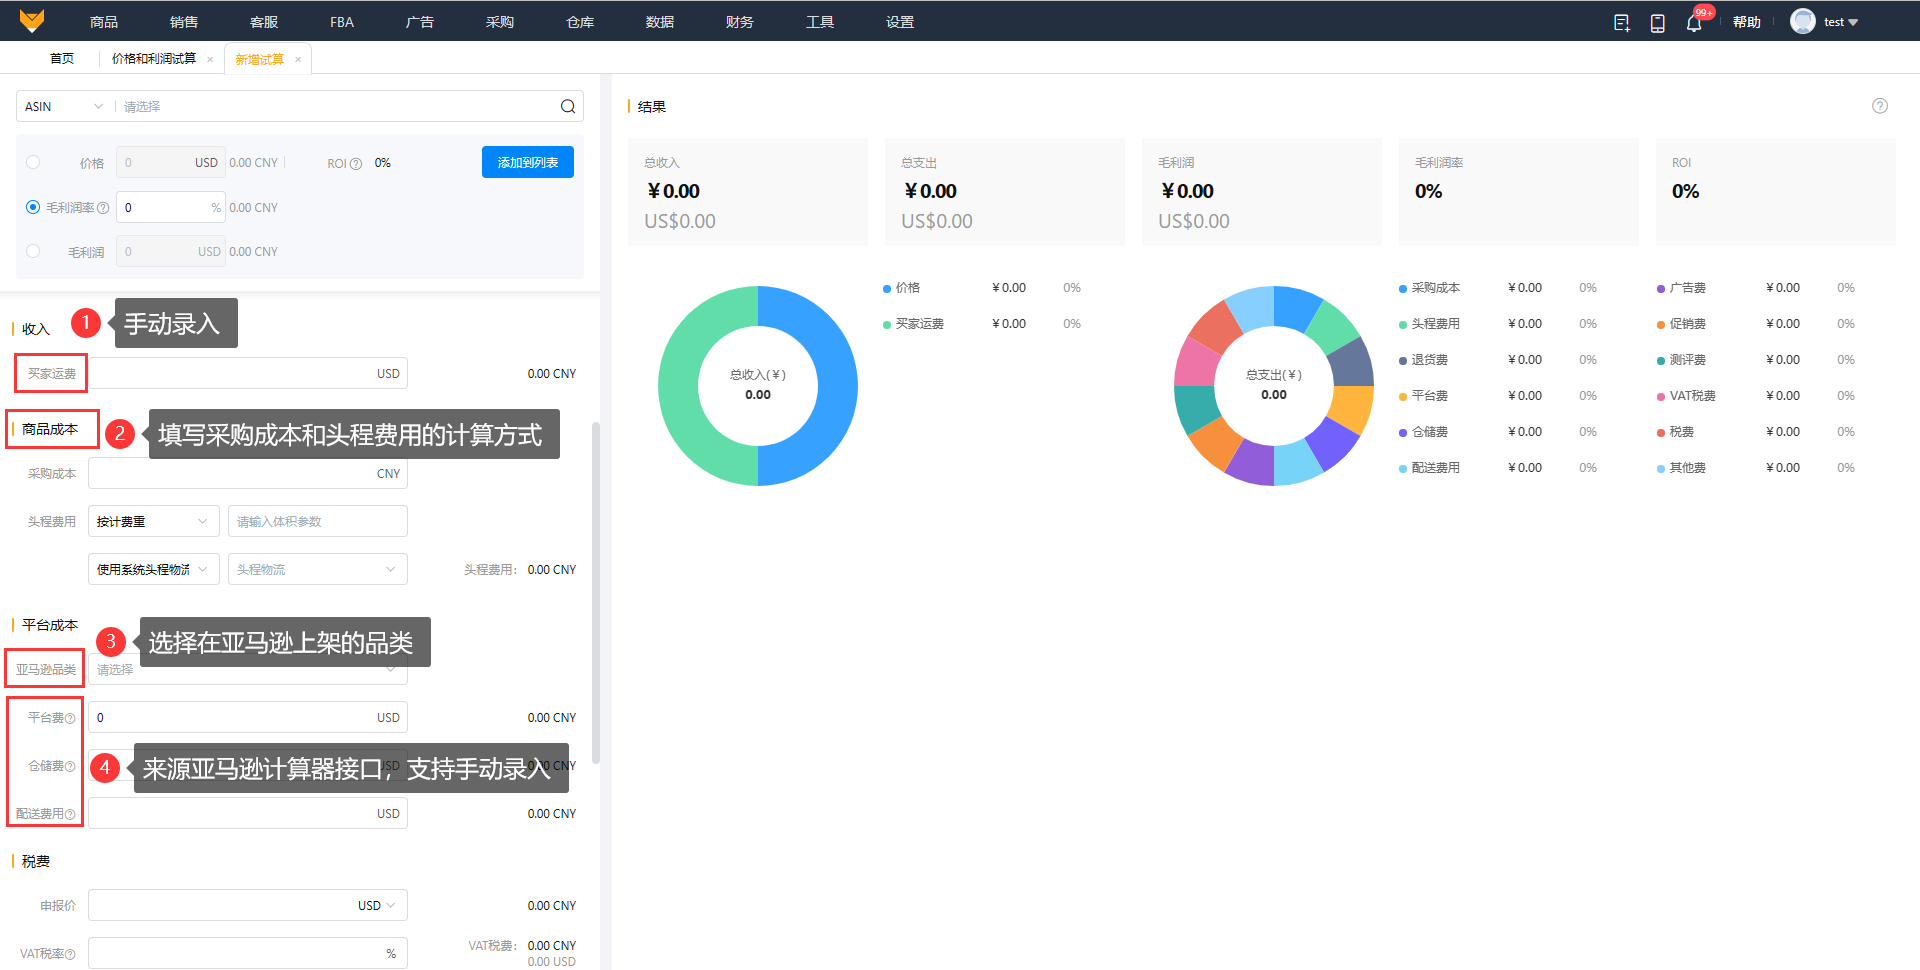1920x970 pixels.
Task: Select the 价格 radio button
Action: point(33,162)
